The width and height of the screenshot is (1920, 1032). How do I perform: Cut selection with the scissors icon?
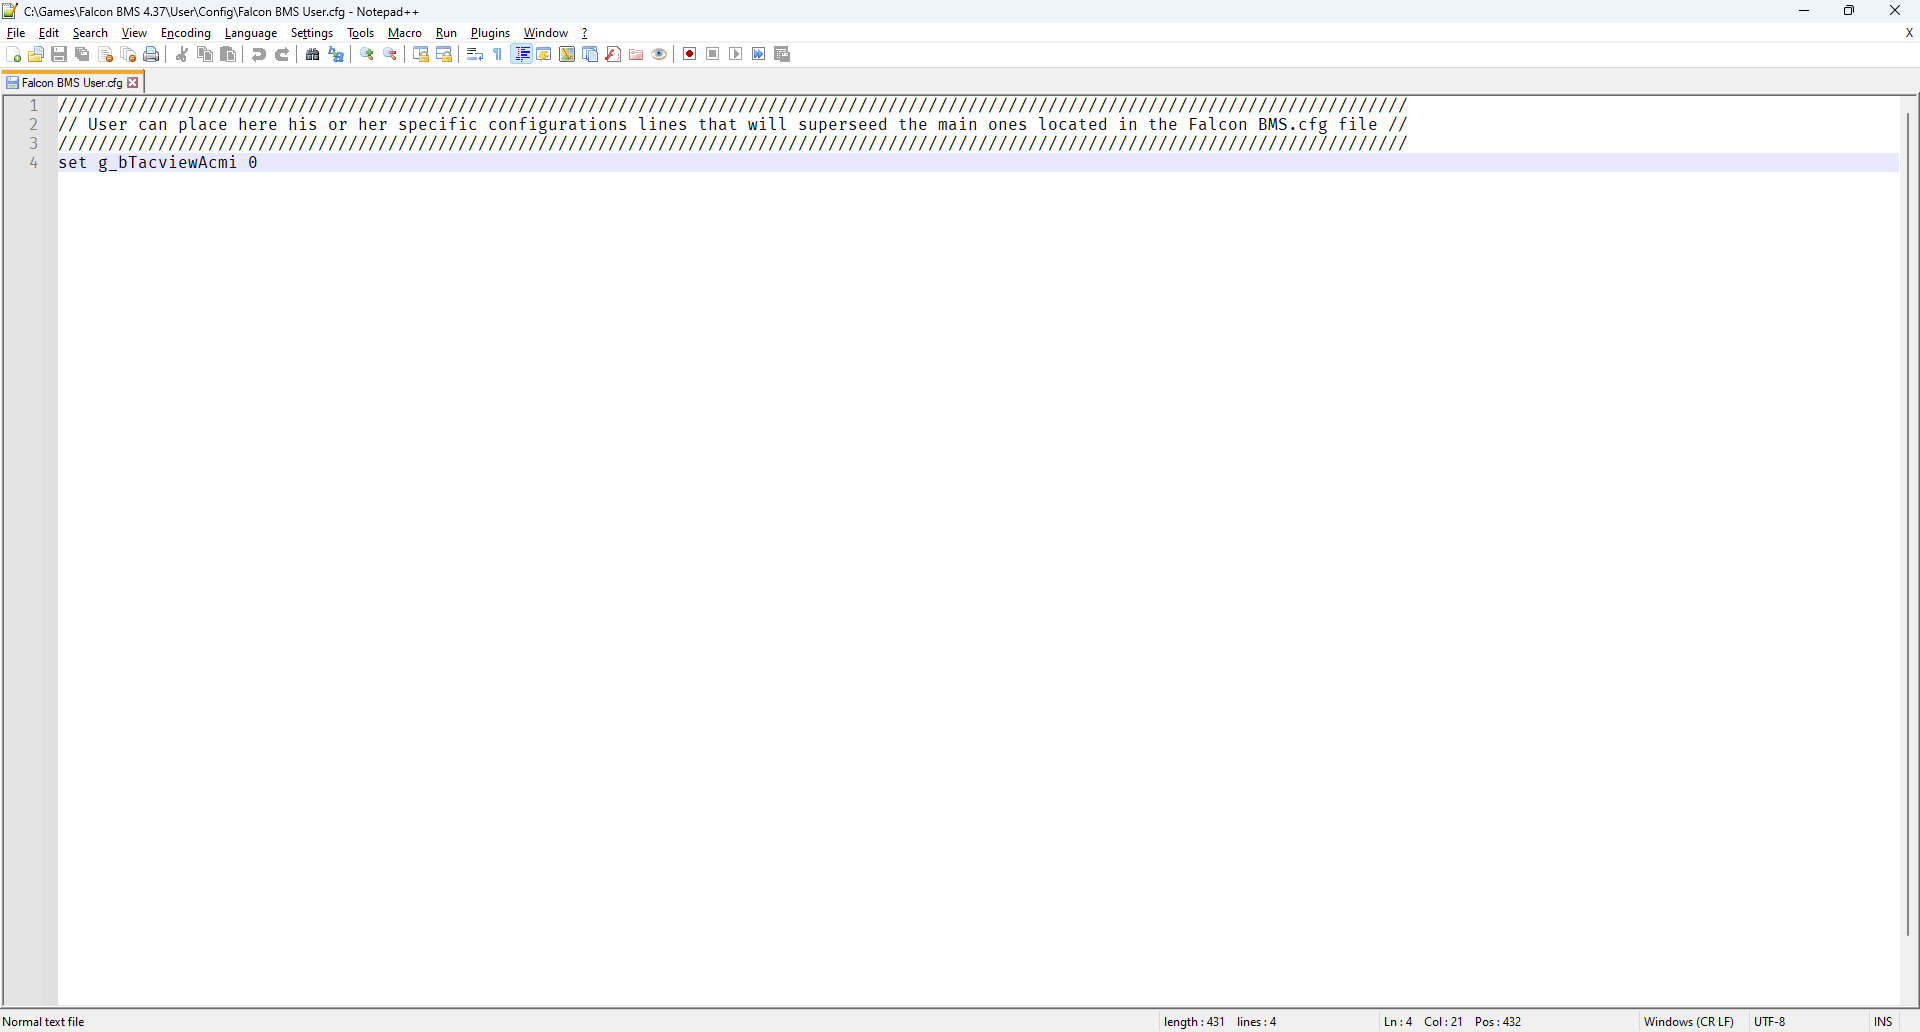click(182, 55)
